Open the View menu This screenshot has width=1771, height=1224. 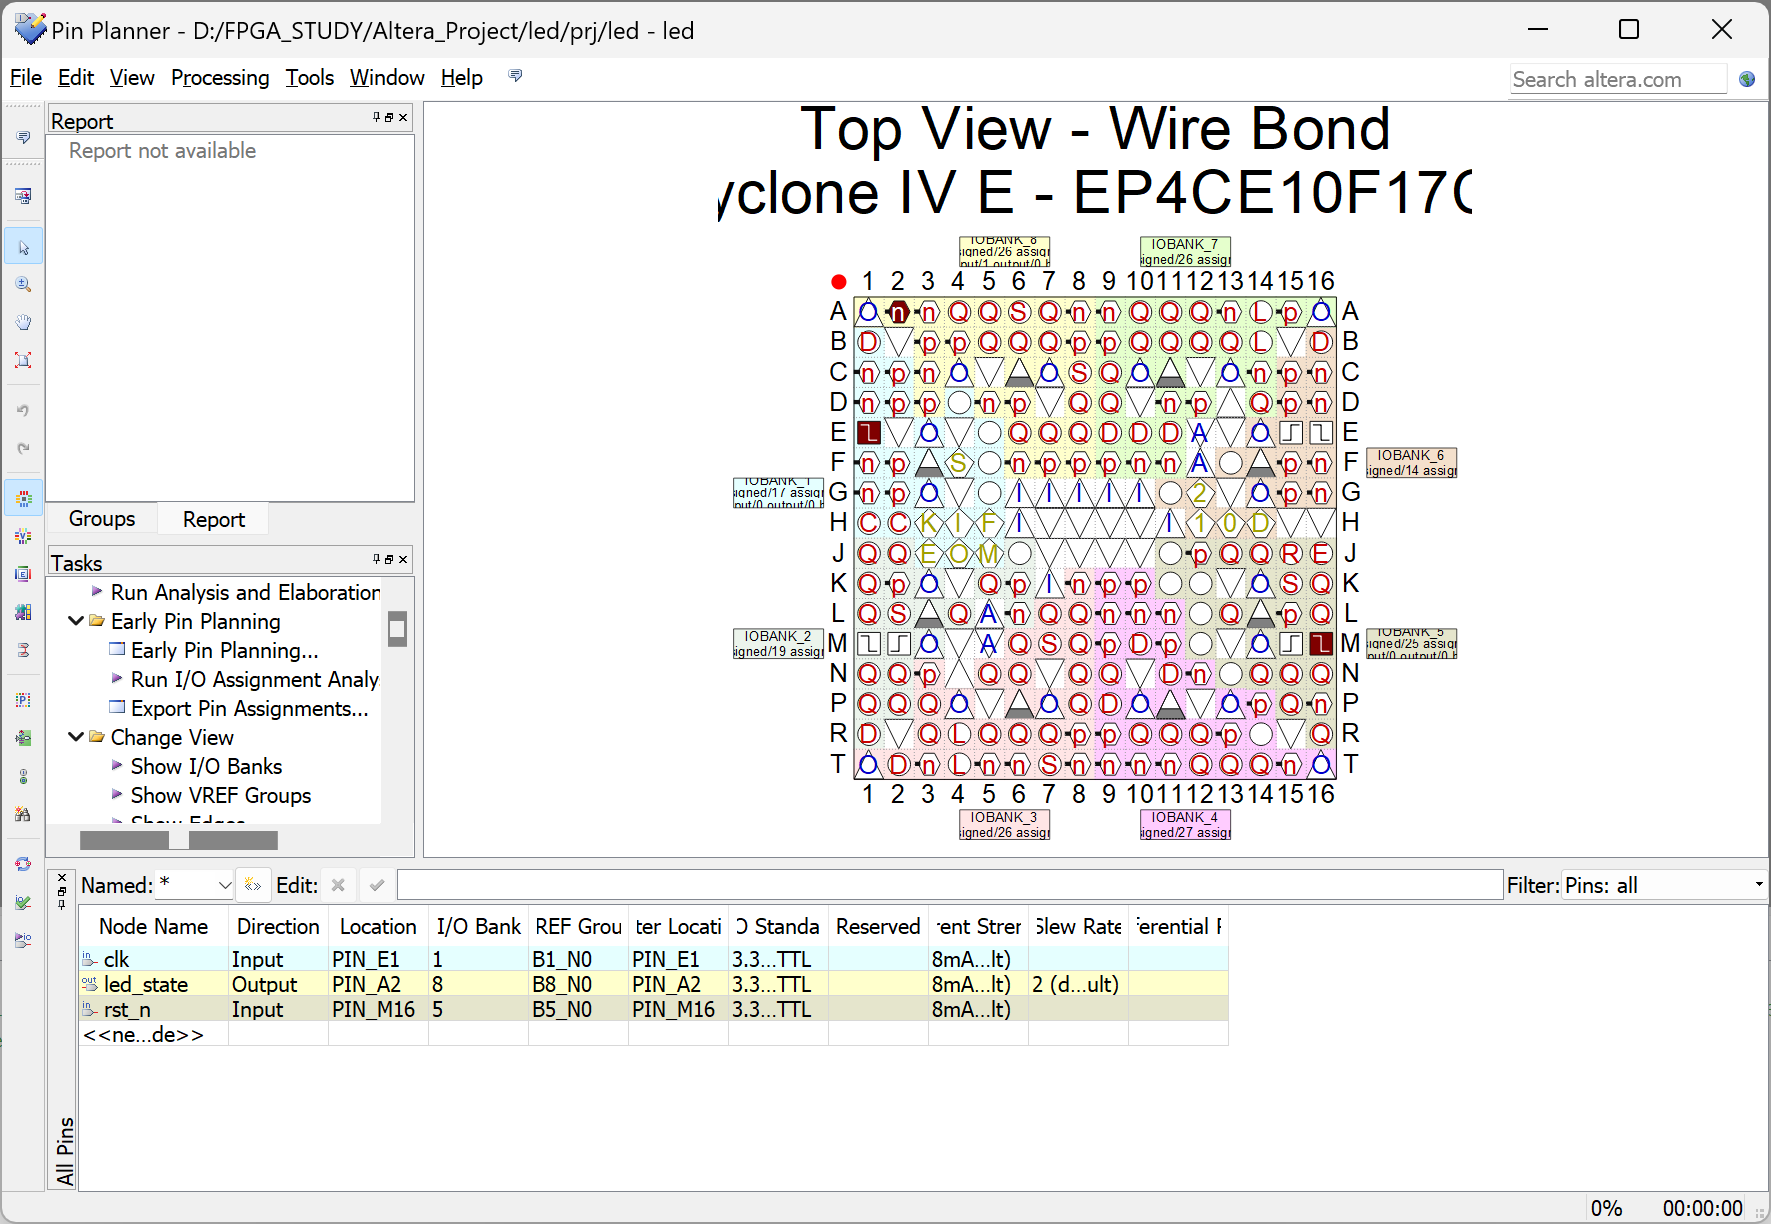(x=132, y=77)
